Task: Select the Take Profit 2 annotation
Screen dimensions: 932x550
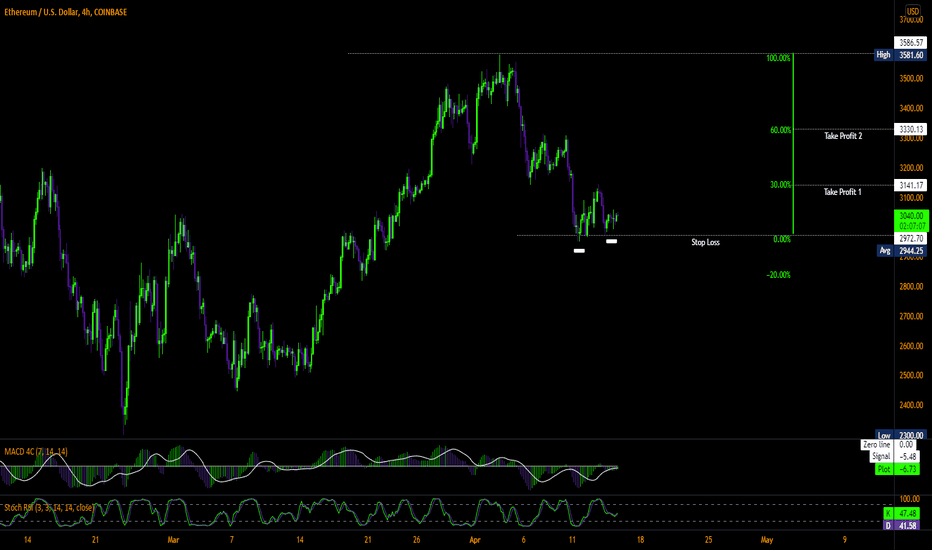Action: click(843, 136)
